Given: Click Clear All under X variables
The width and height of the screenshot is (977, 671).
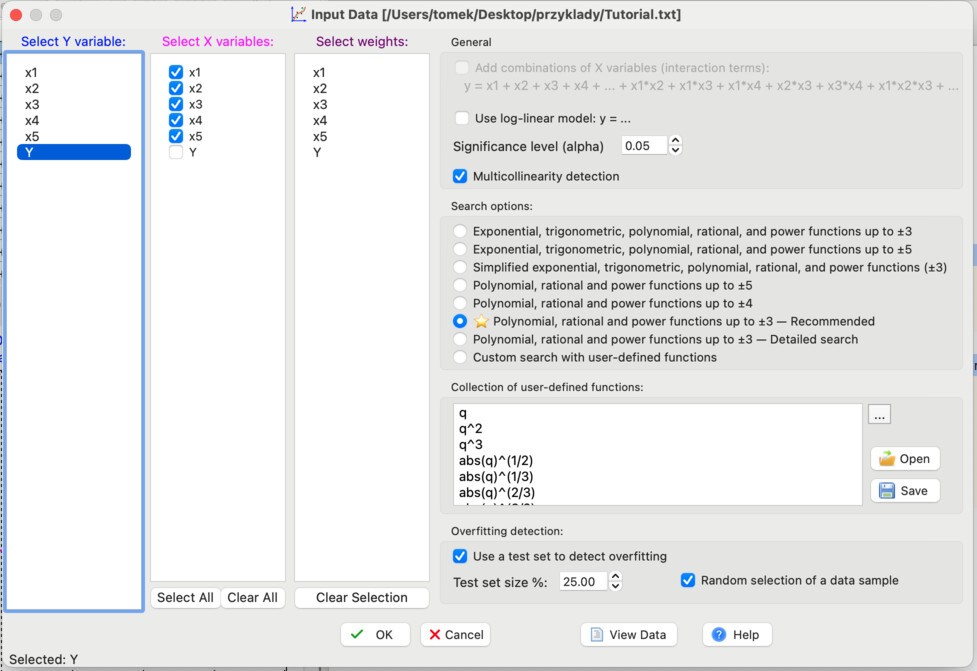Looking at the screenshot, I should [x=252, y=597].
